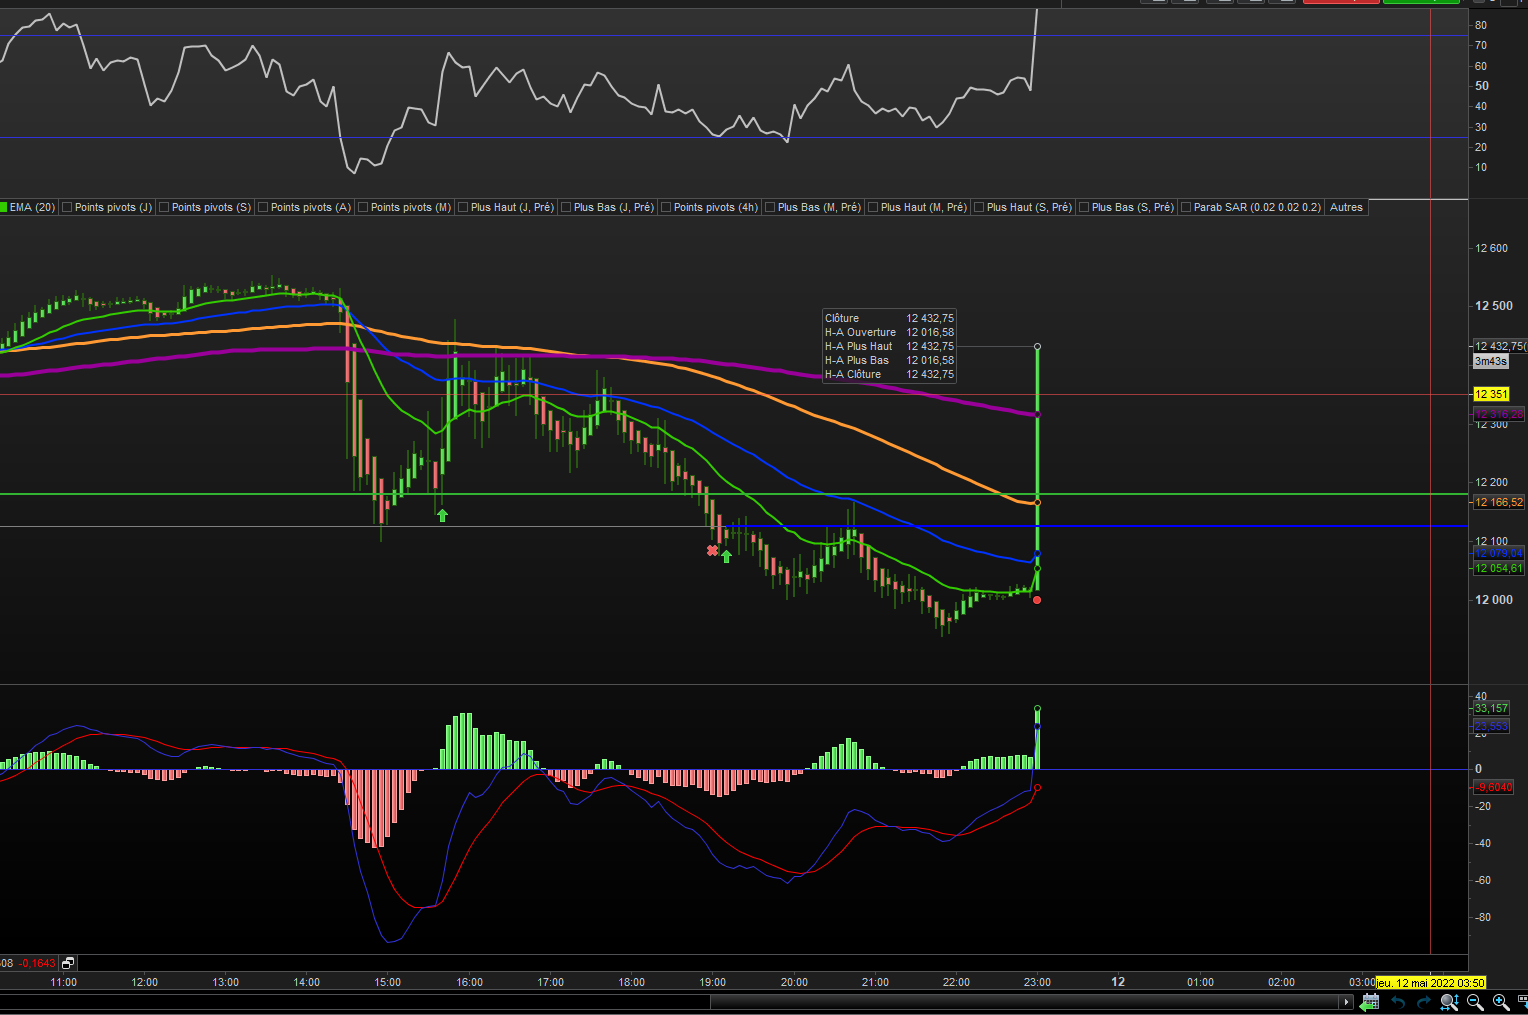
Task: Click the detach icon in lower-left panel
Action: 68,963
